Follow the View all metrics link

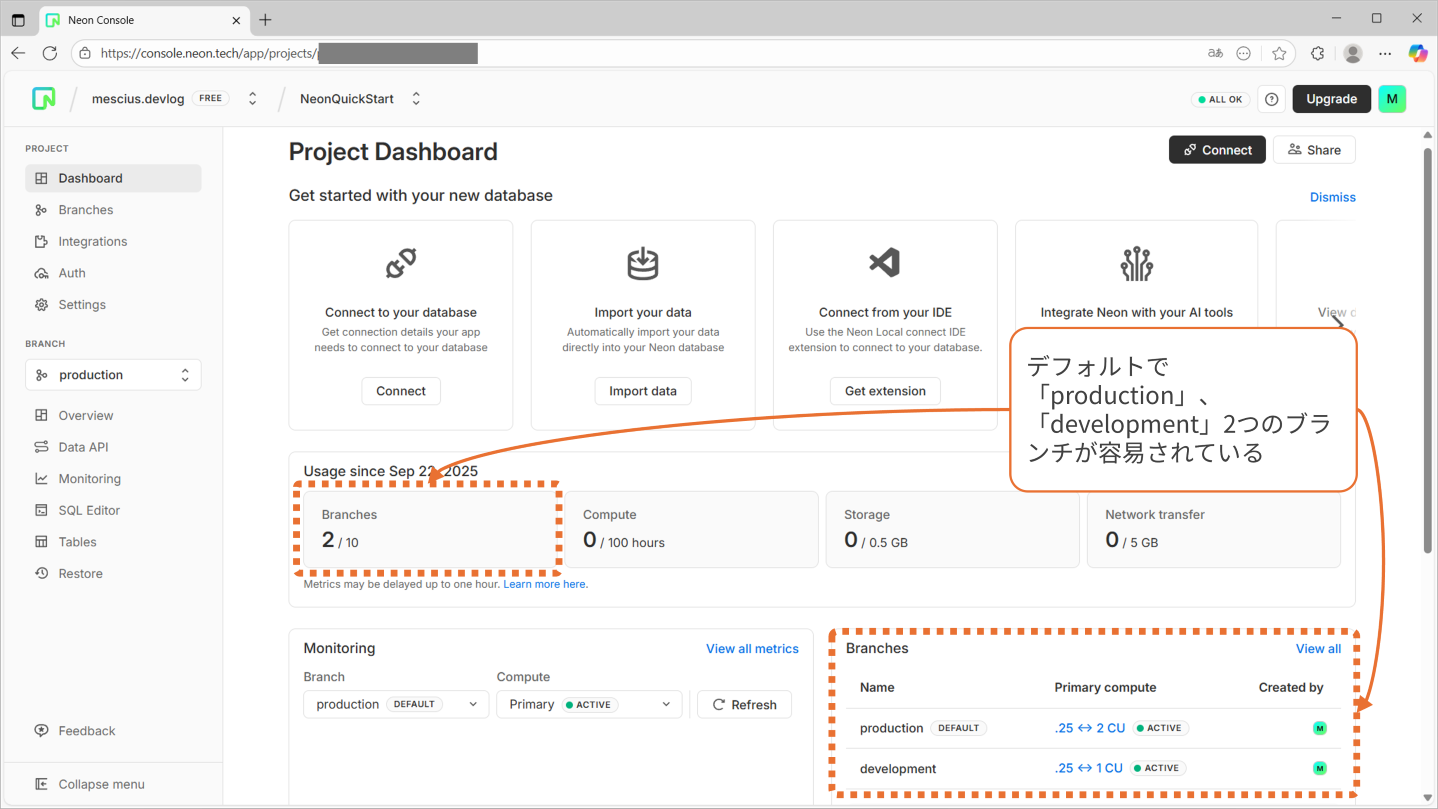click(752, 649)
